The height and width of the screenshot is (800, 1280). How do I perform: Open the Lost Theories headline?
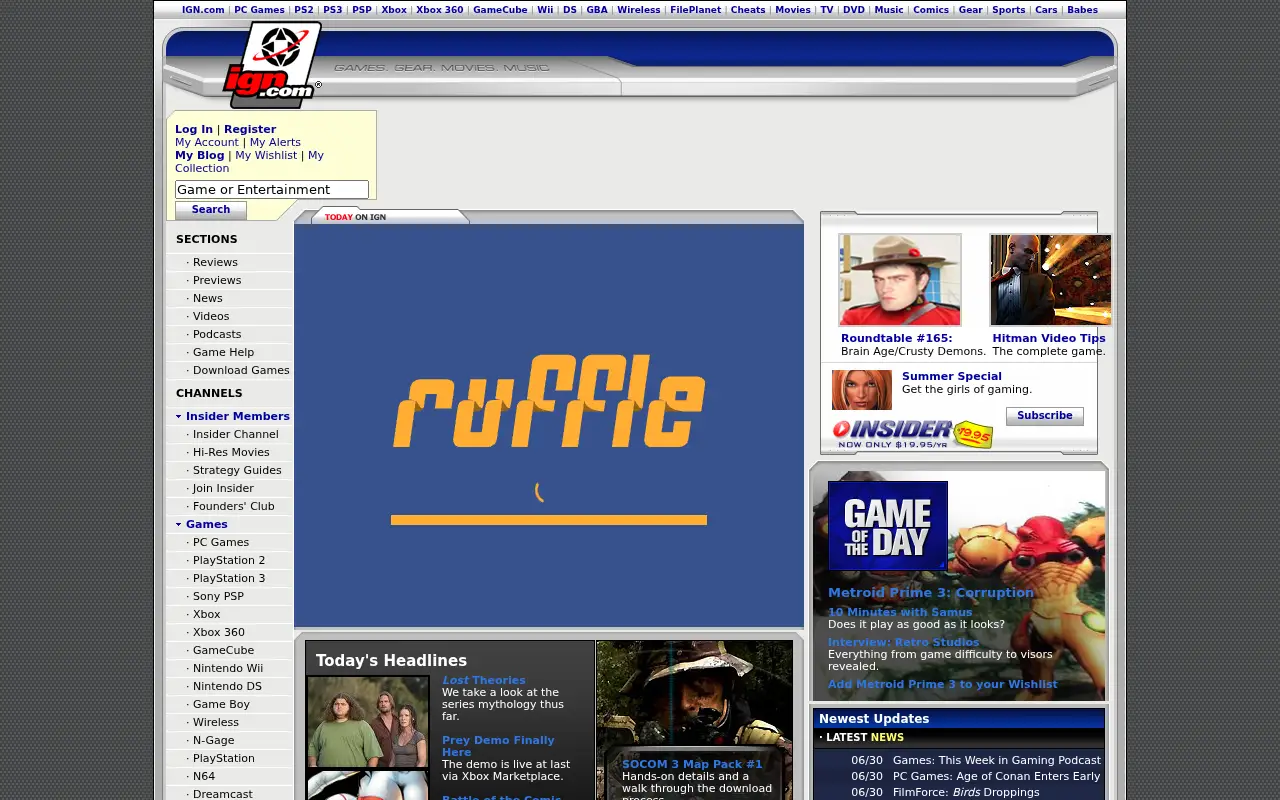pos(484,680)
